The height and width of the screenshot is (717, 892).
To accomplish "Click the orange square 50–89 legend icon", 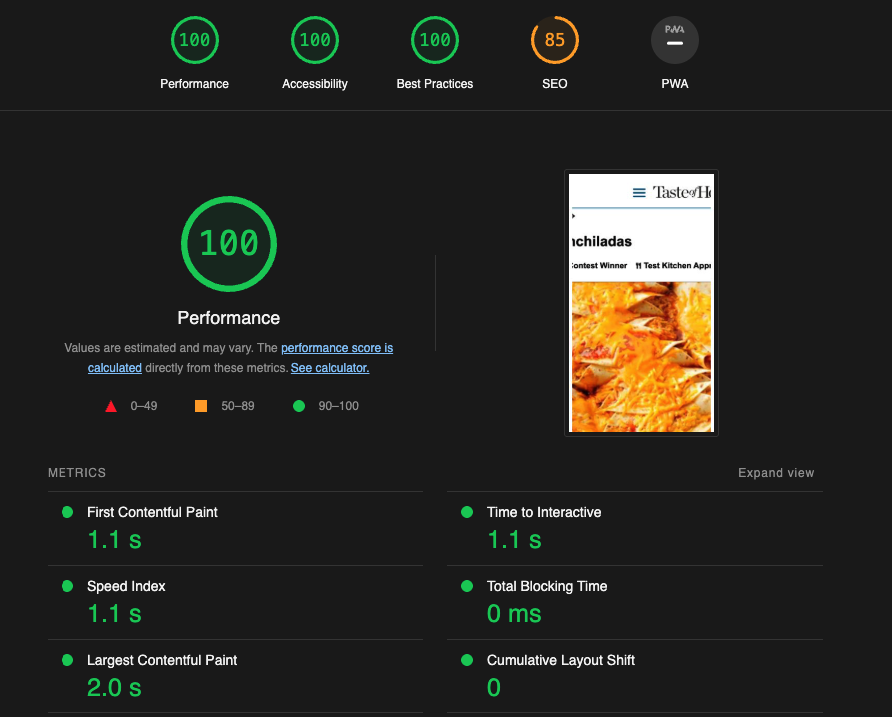I will tap(201, 406).
